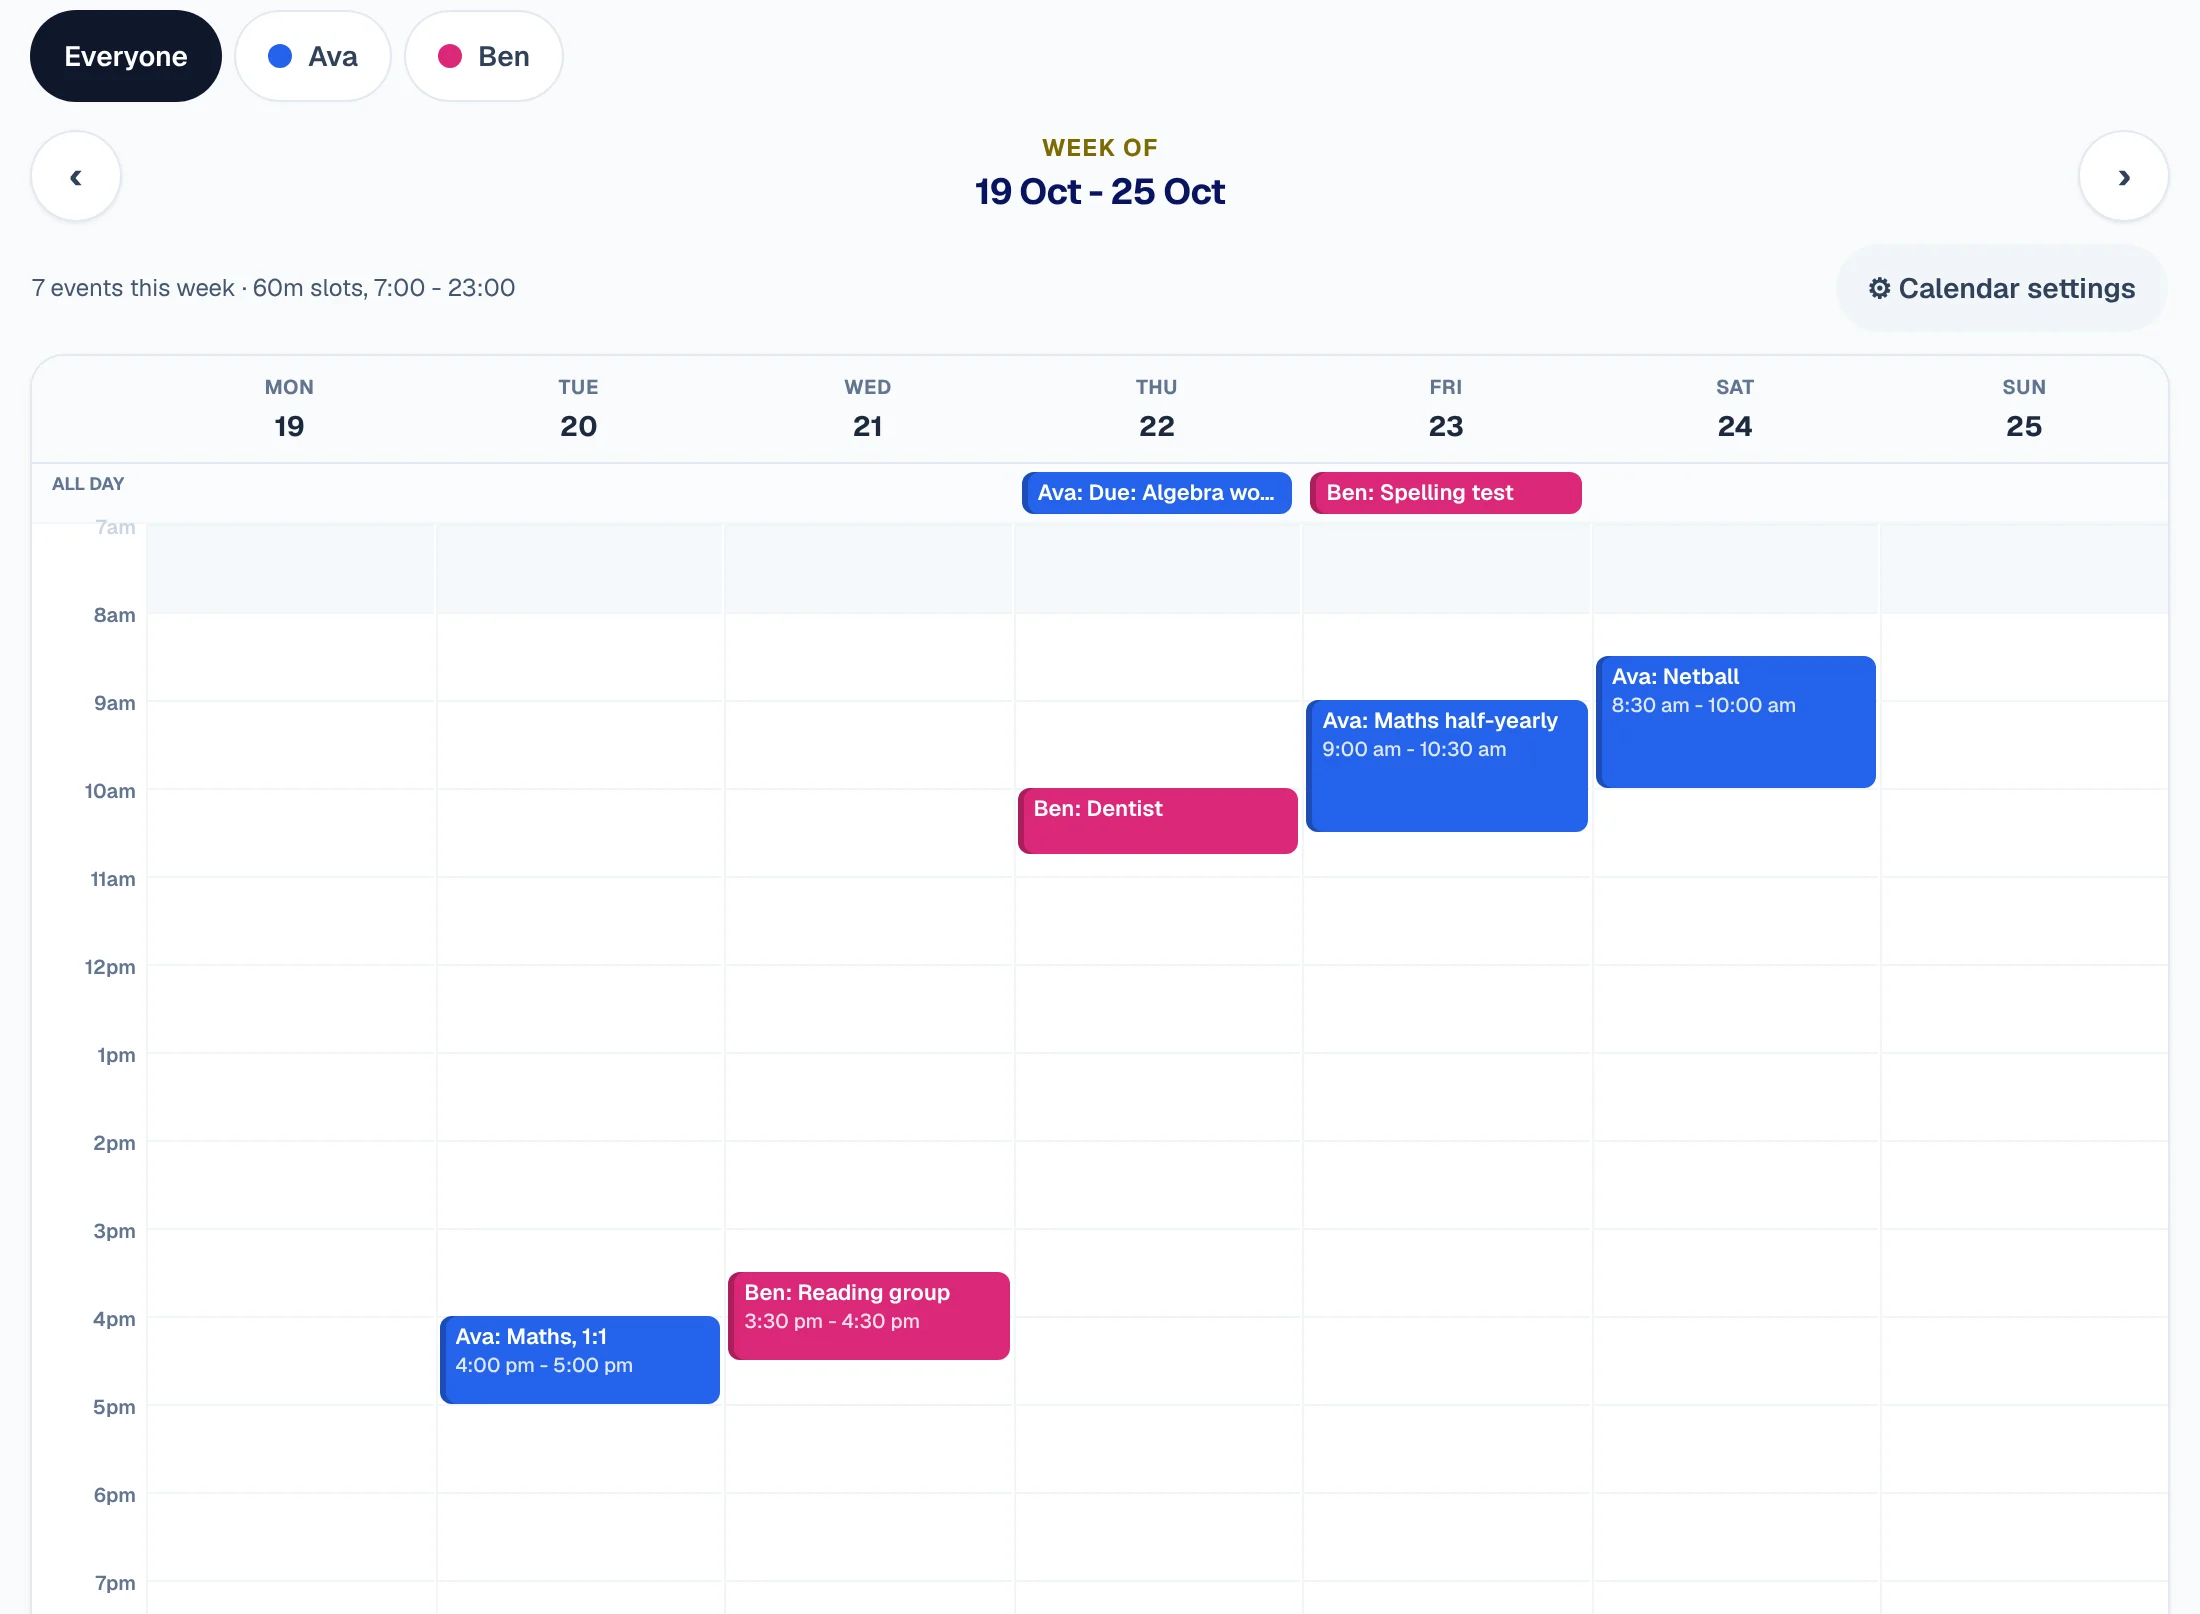Filter calendar by Ben
The width and height of the screenshot is (2200, 1614).
[x=484, y=56]
